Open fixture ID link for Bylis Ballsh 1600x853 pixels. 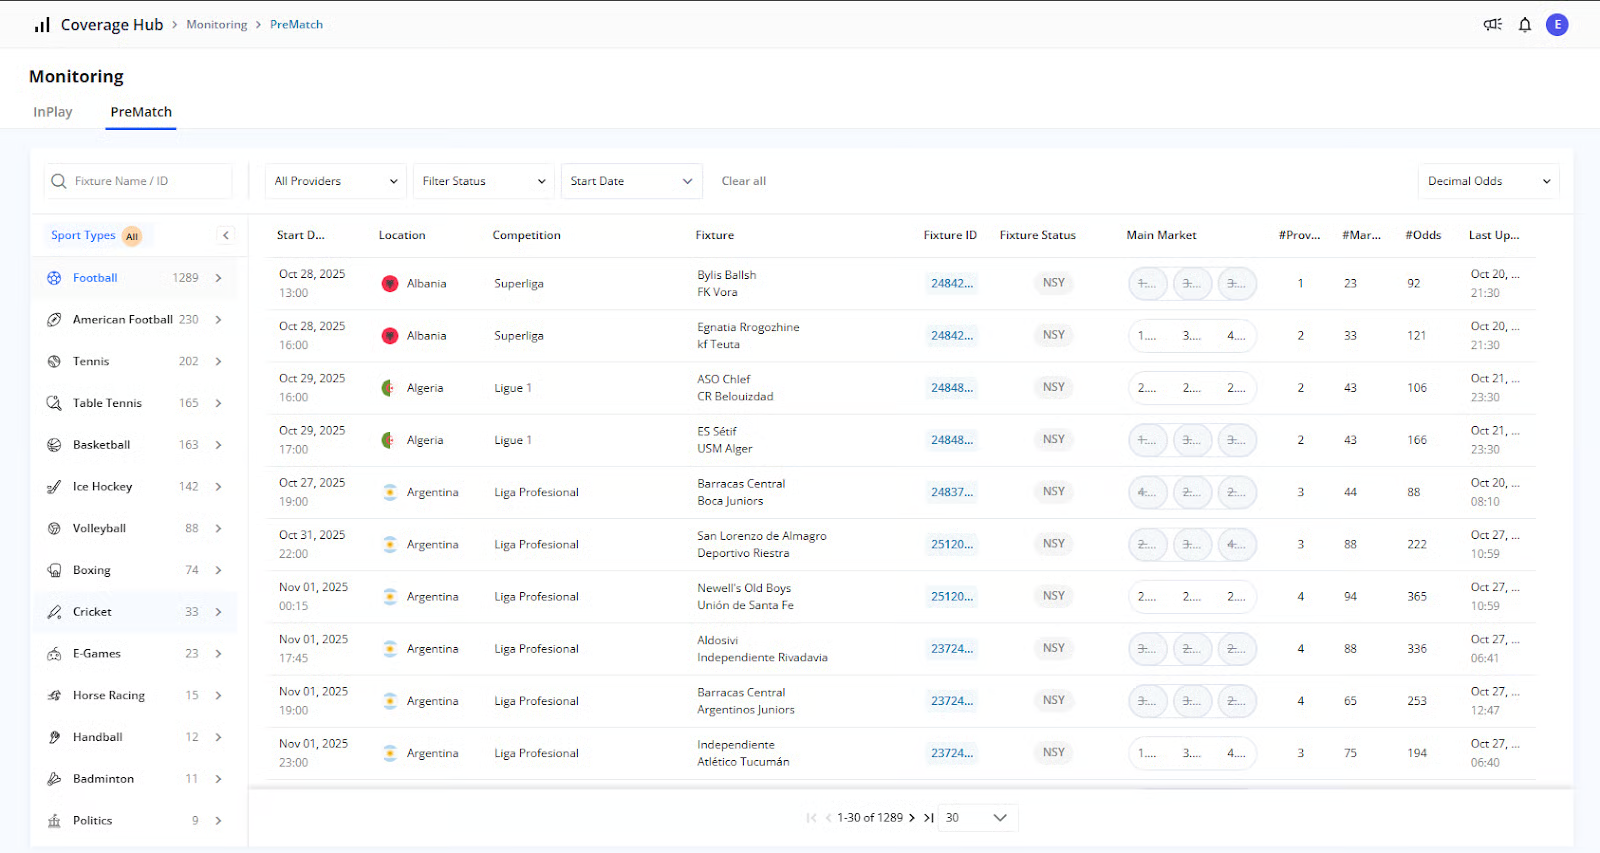pos(951,284)
